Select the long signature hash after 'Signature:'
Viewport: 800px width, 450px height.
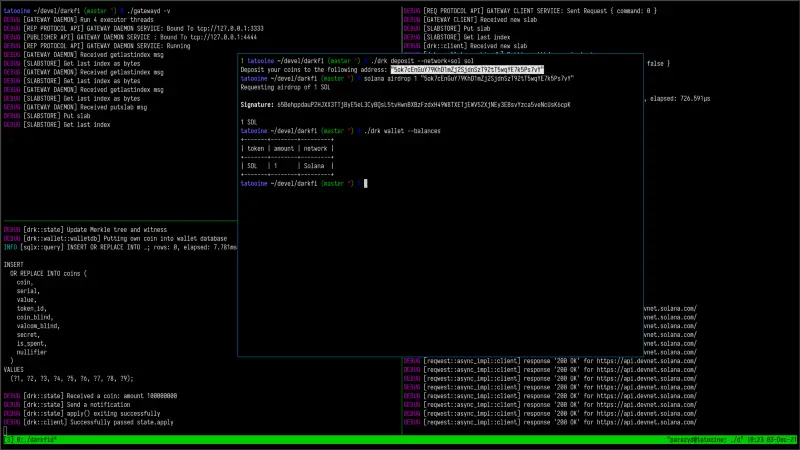click(423, 105)
